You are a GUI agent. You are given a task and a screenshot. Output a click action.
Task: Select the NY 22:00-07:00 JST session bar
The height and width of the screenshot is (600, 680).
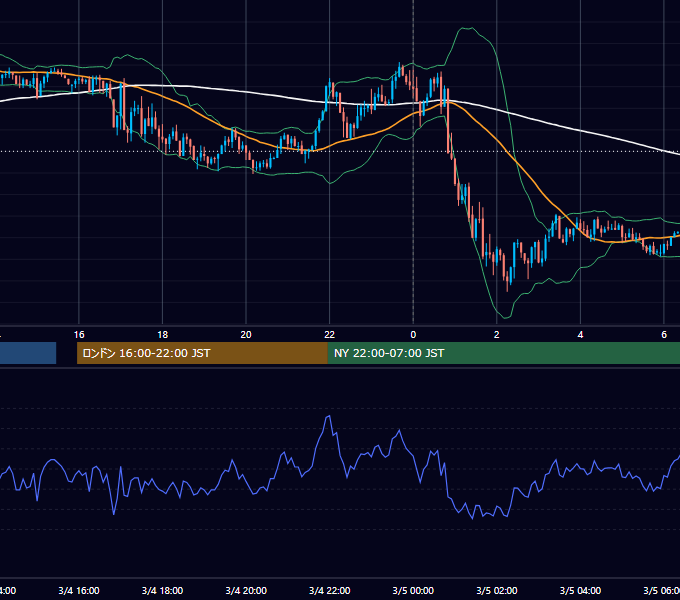(503, 353)
